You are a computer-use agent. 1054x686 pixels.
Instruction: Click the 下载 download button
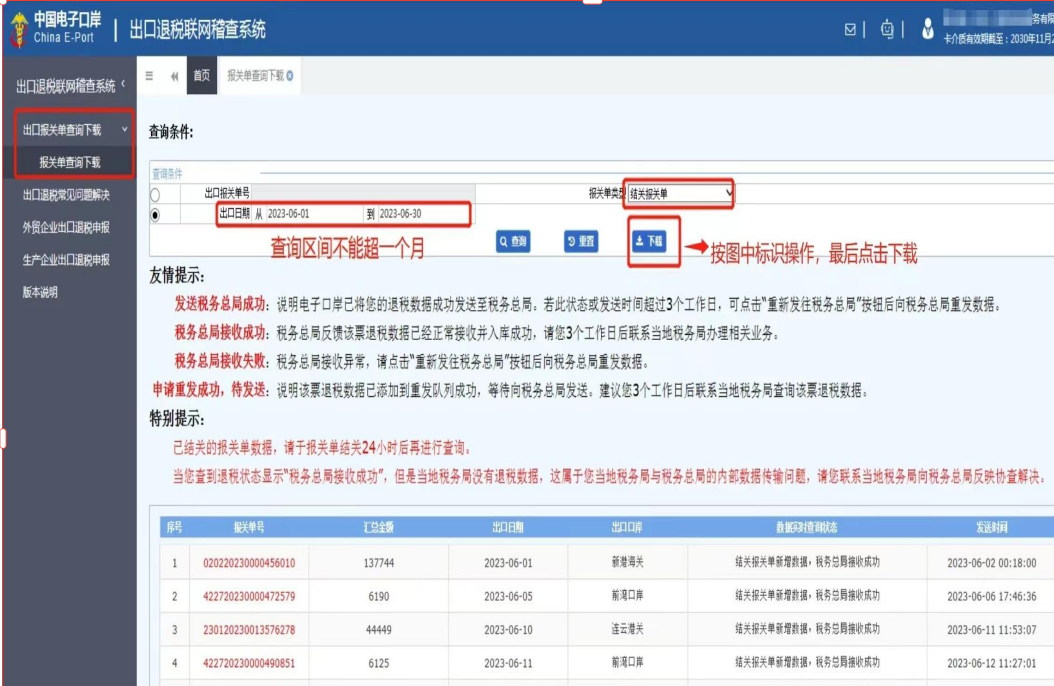(649, 241)
